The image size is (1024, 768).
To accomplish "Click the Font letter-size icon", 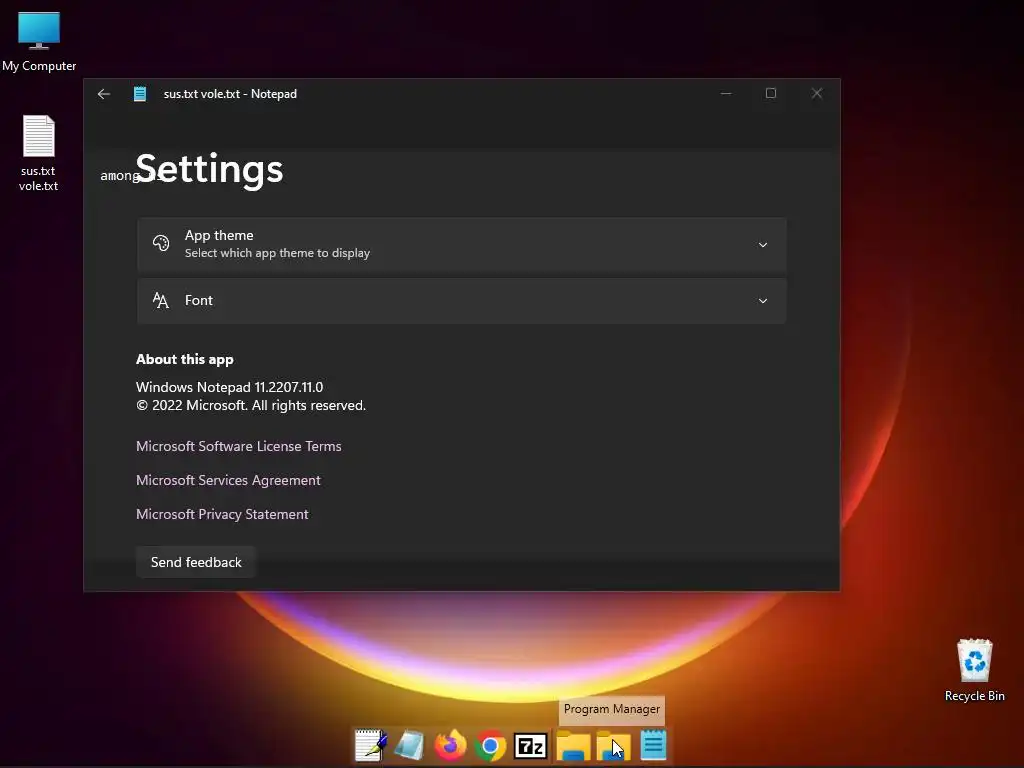I will [x=161, y=300].
